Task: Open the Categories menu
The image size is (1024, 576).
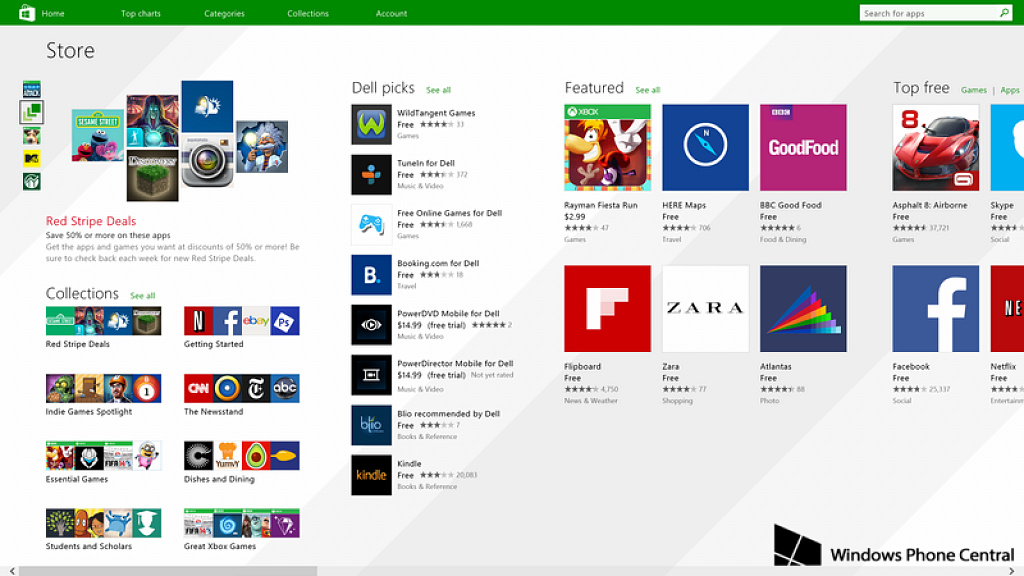Action: click(x=224, y=13)
